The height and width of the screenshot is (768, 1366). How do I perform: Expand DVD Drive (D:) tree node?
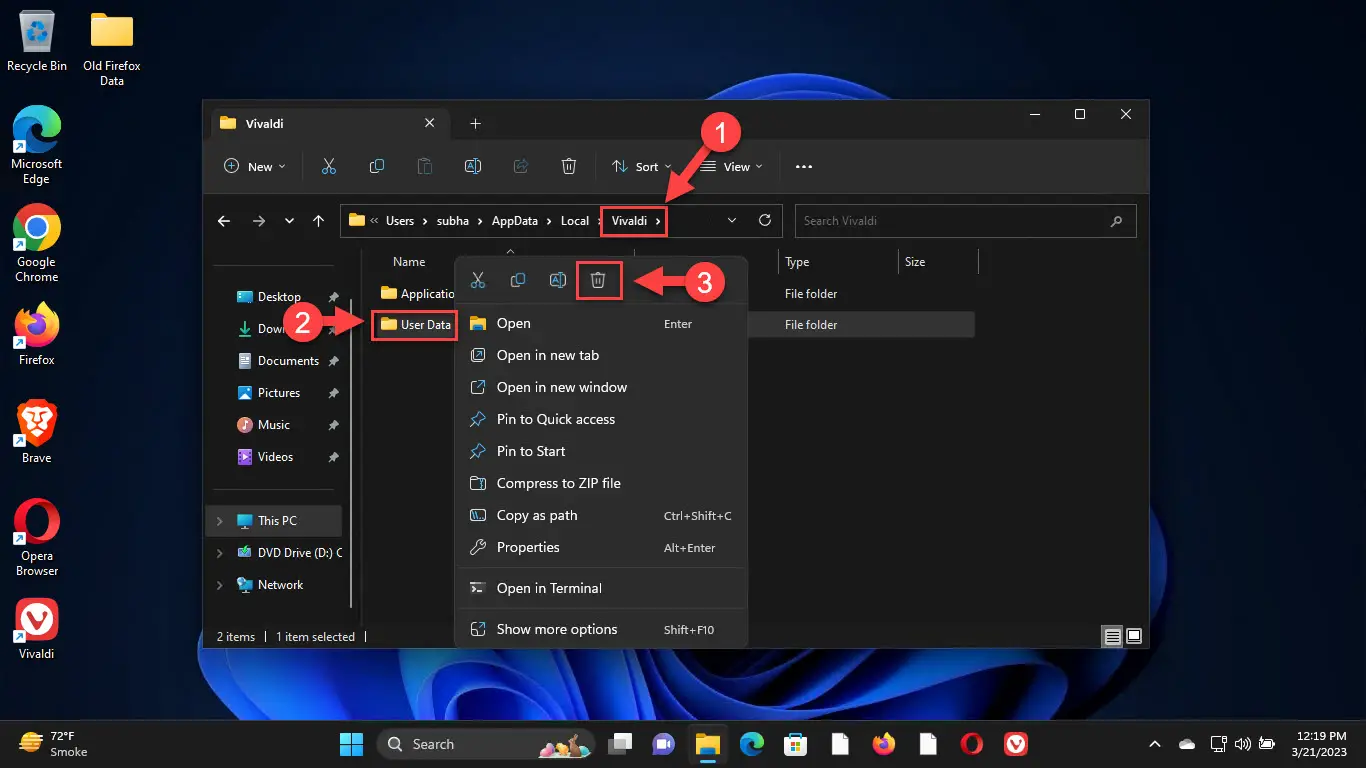coord(220,553)
